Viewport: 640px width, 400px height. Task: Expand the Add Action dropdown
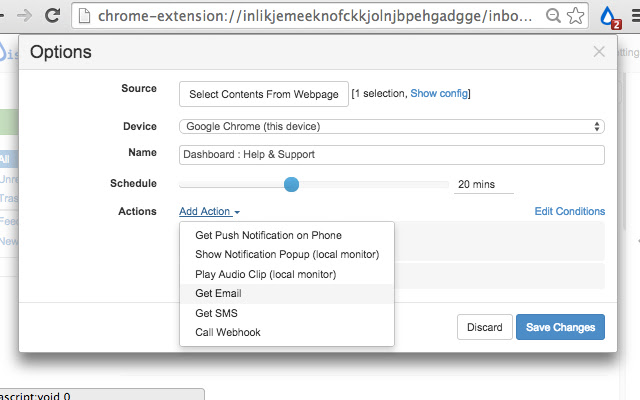click(x=209, y=212)
